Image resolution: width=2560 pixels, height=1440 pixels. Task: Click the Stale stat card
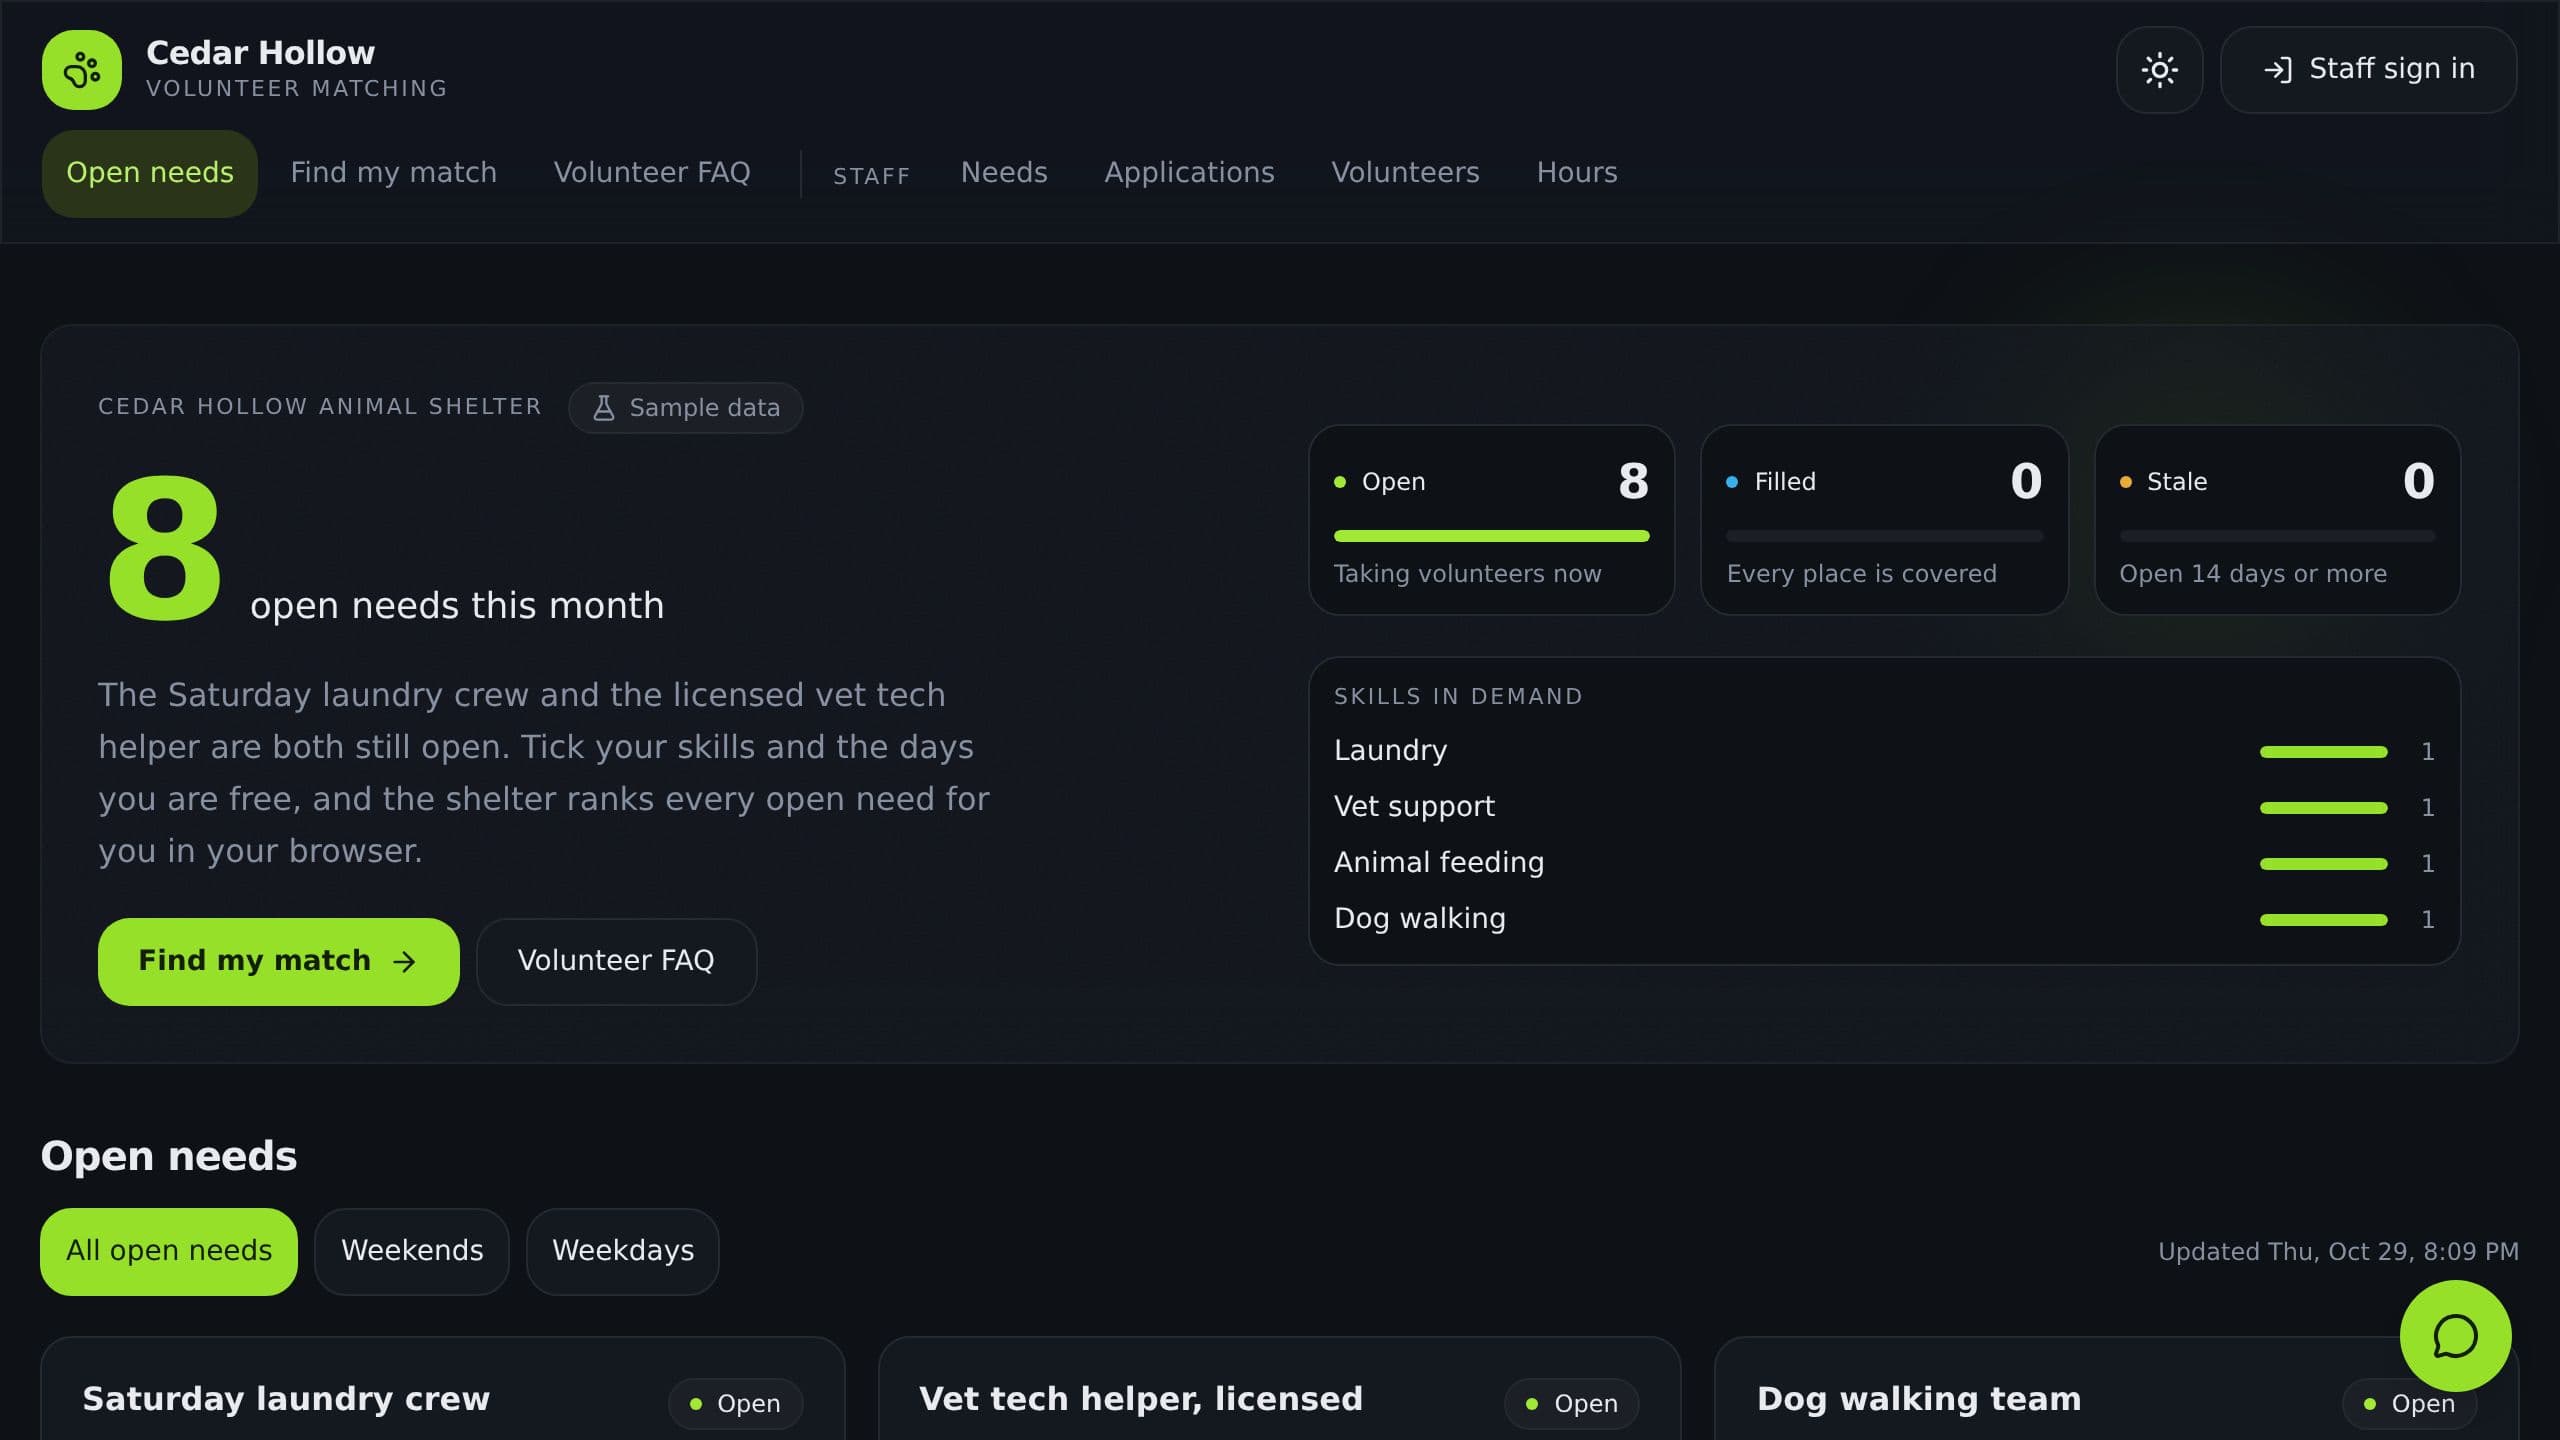click(x=2277, y=520)
